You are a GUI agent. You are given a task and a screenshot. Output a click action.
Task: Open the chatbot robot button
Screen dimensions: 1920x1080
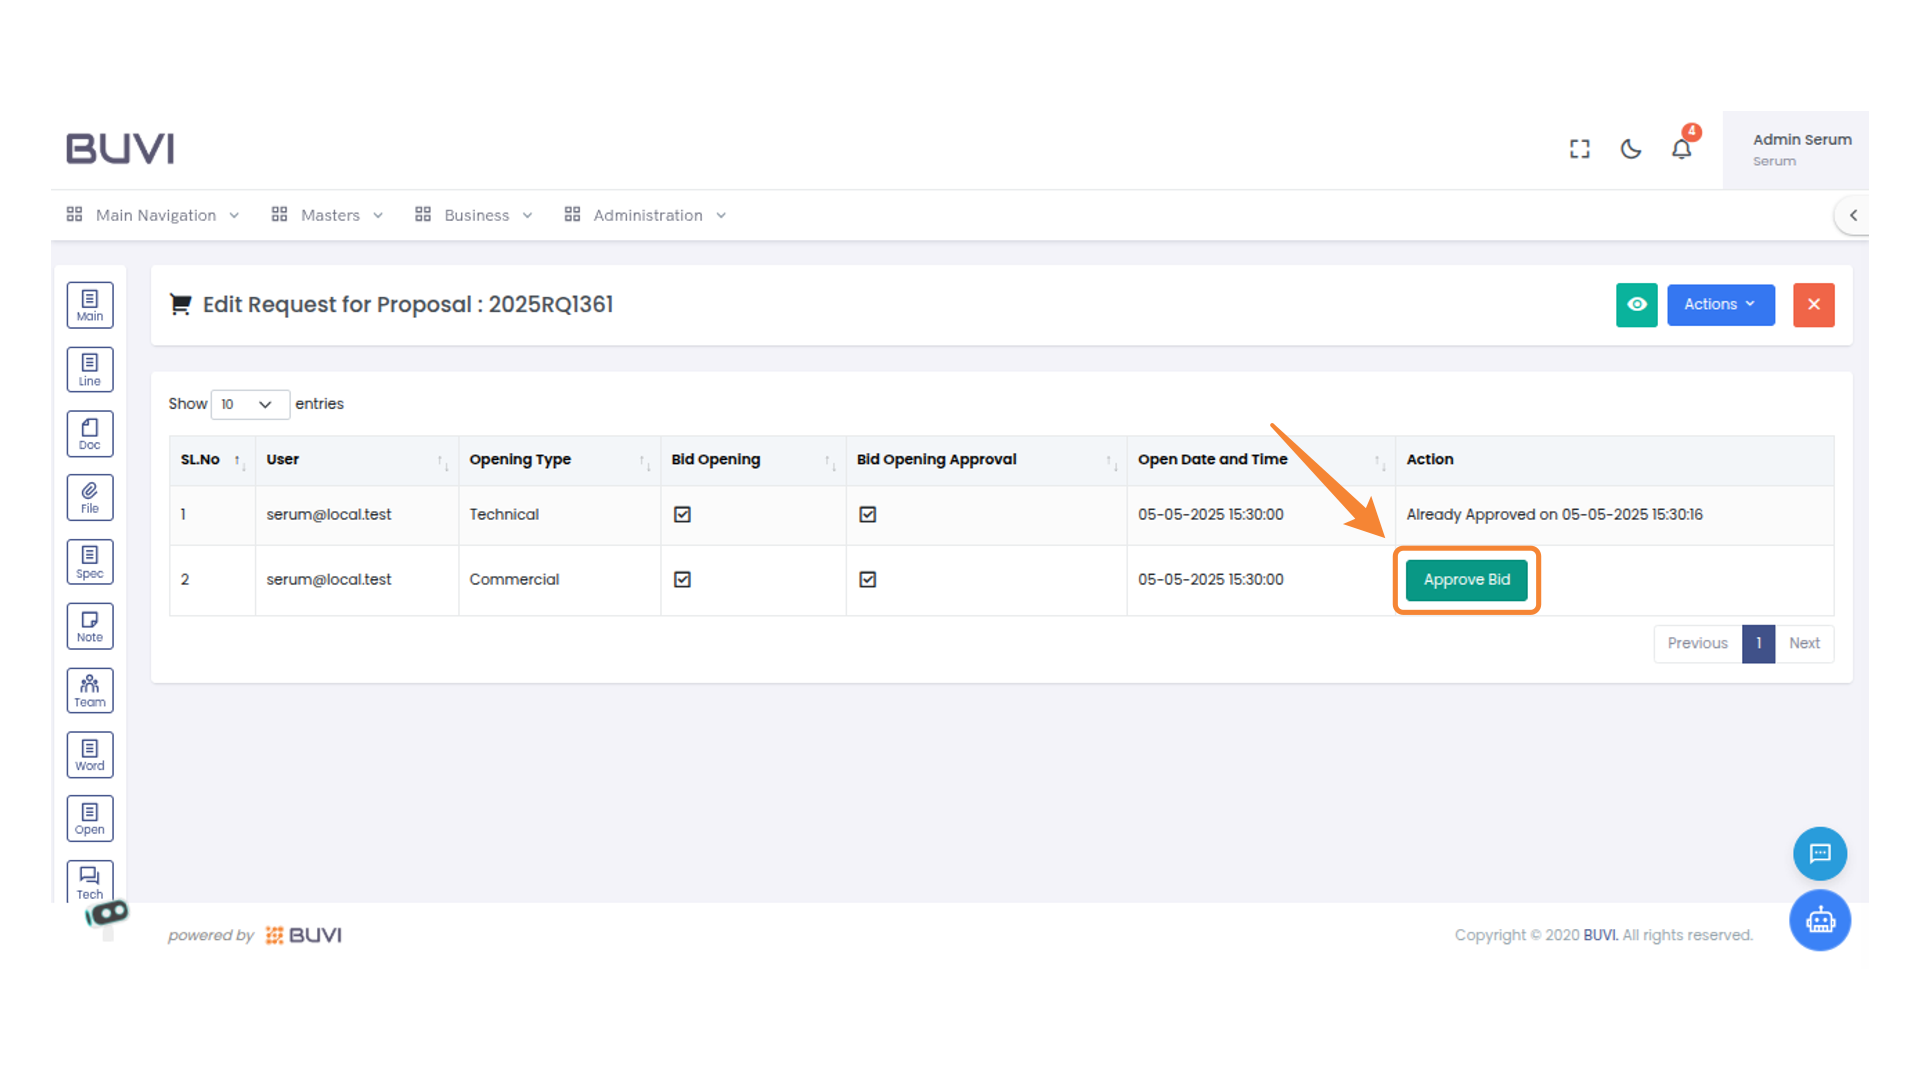coord(1819,920)
